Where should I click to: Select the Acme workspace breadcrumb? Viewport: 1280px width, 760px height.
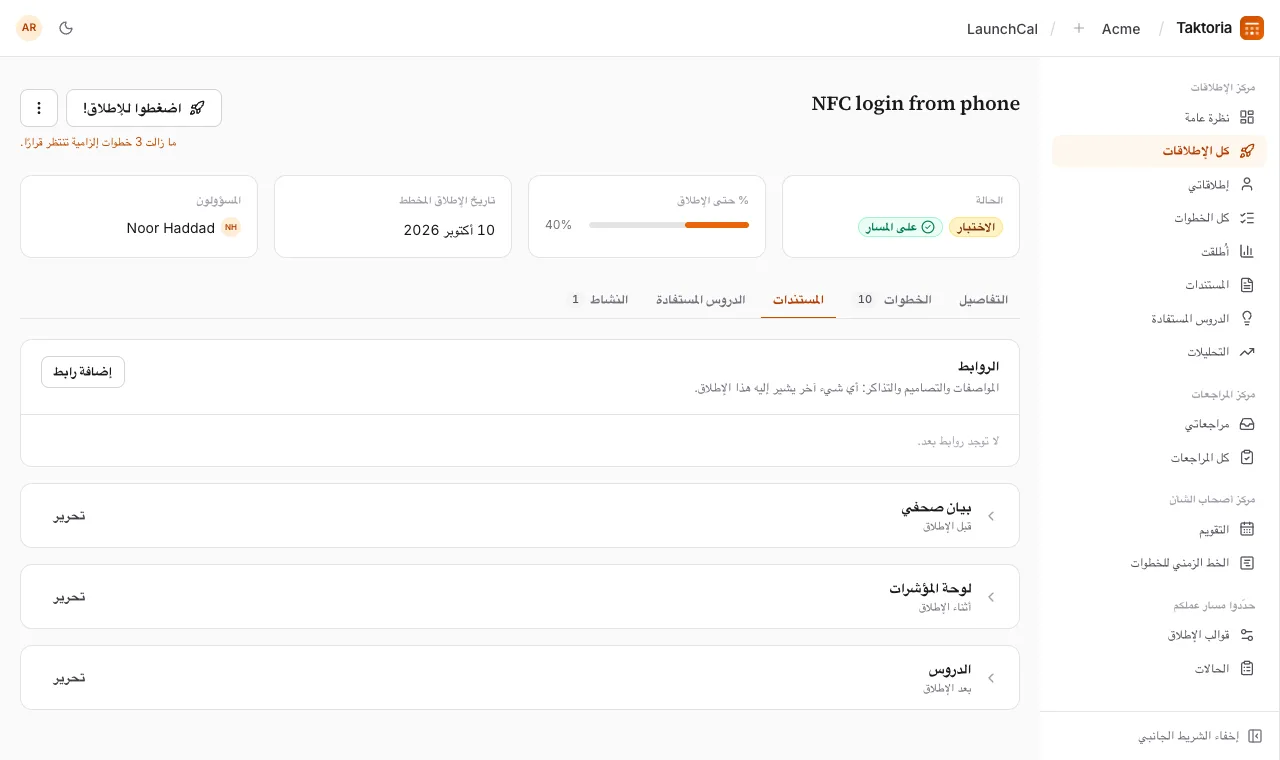tap(1121, 29)
